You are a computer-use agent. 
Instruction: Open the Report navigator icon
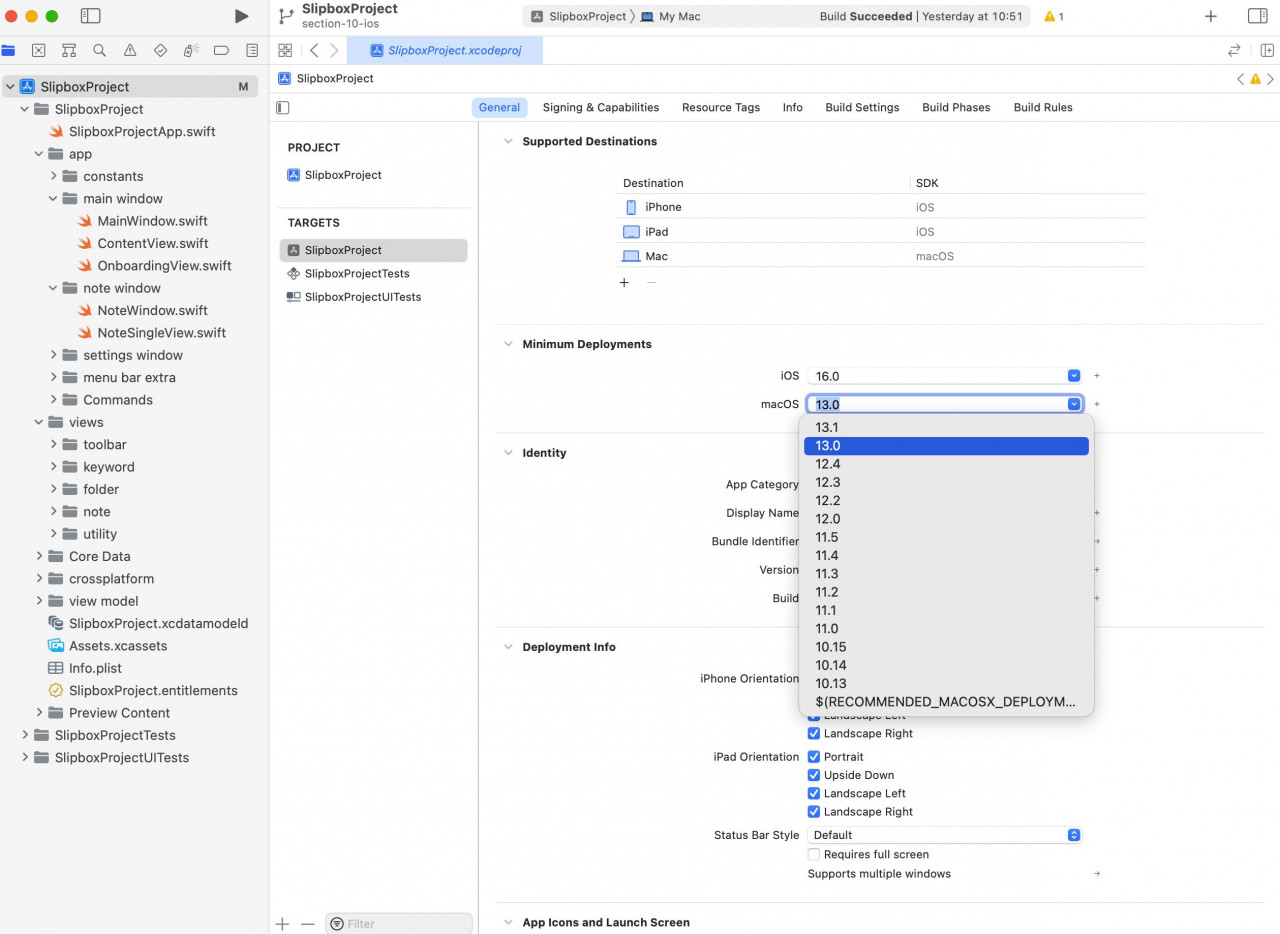(x=252, y=50)
